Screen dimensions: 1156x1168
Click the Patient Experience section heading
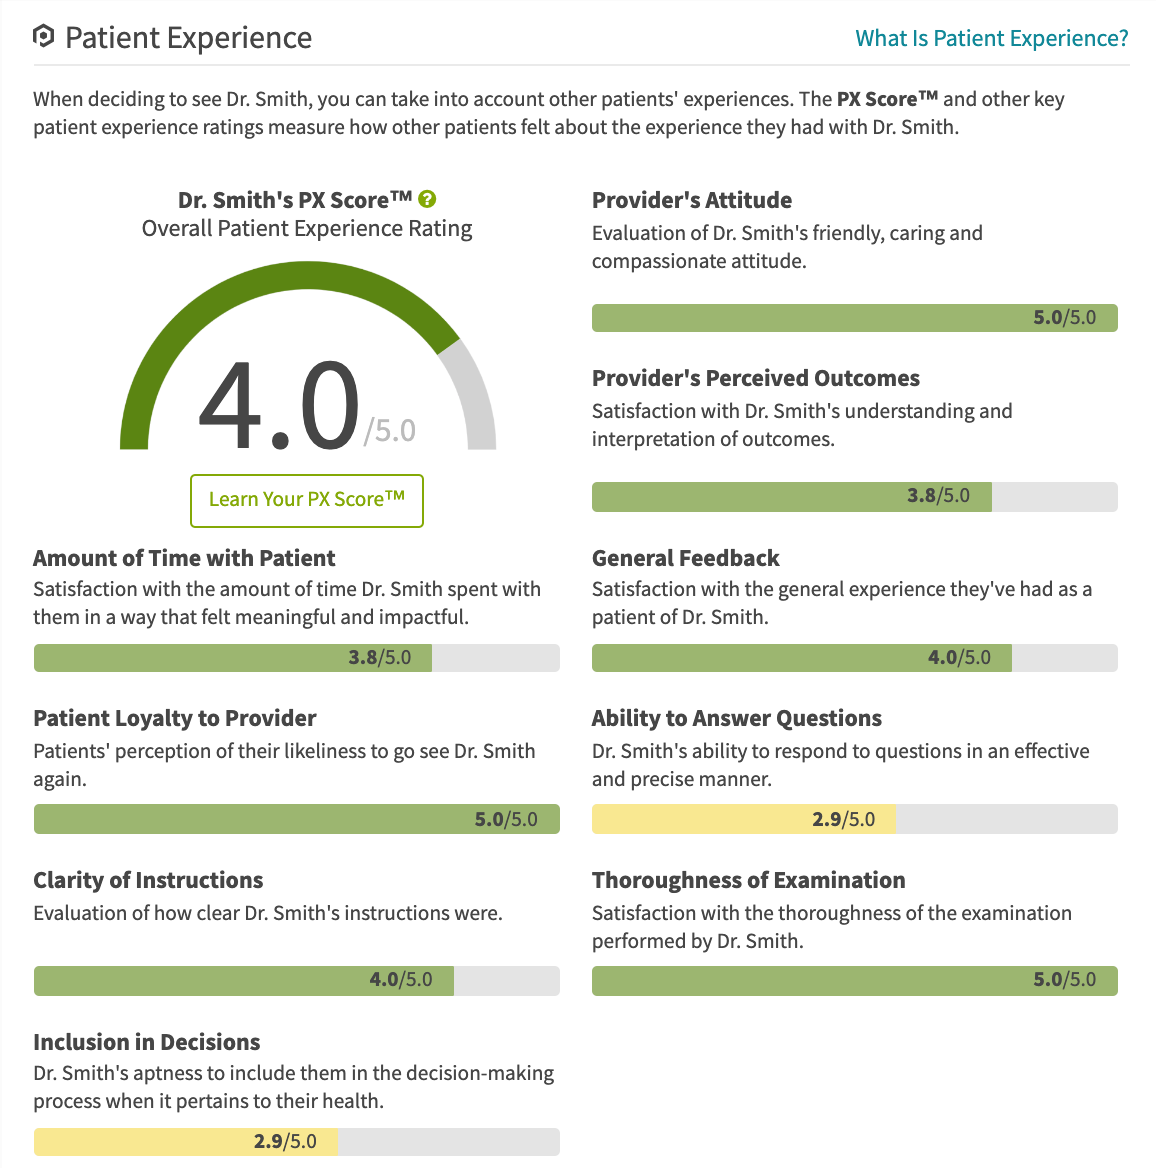coord(188,38)
